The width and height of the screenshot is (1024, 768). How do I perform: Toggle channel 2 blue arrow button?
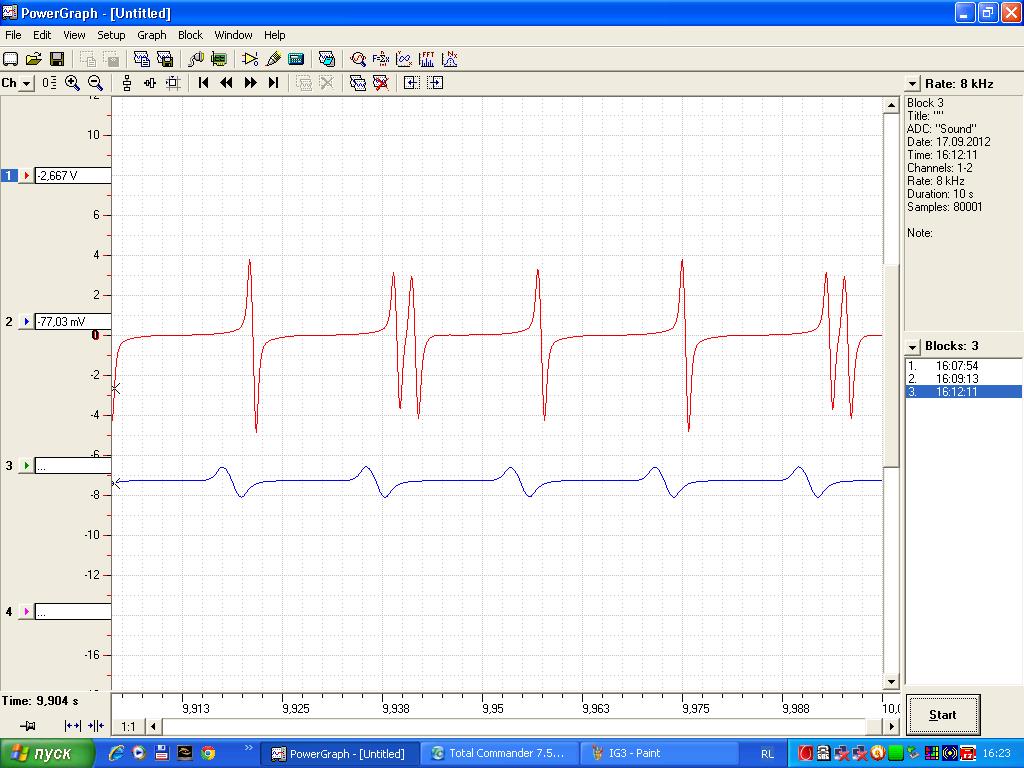(x=27, y=322)
